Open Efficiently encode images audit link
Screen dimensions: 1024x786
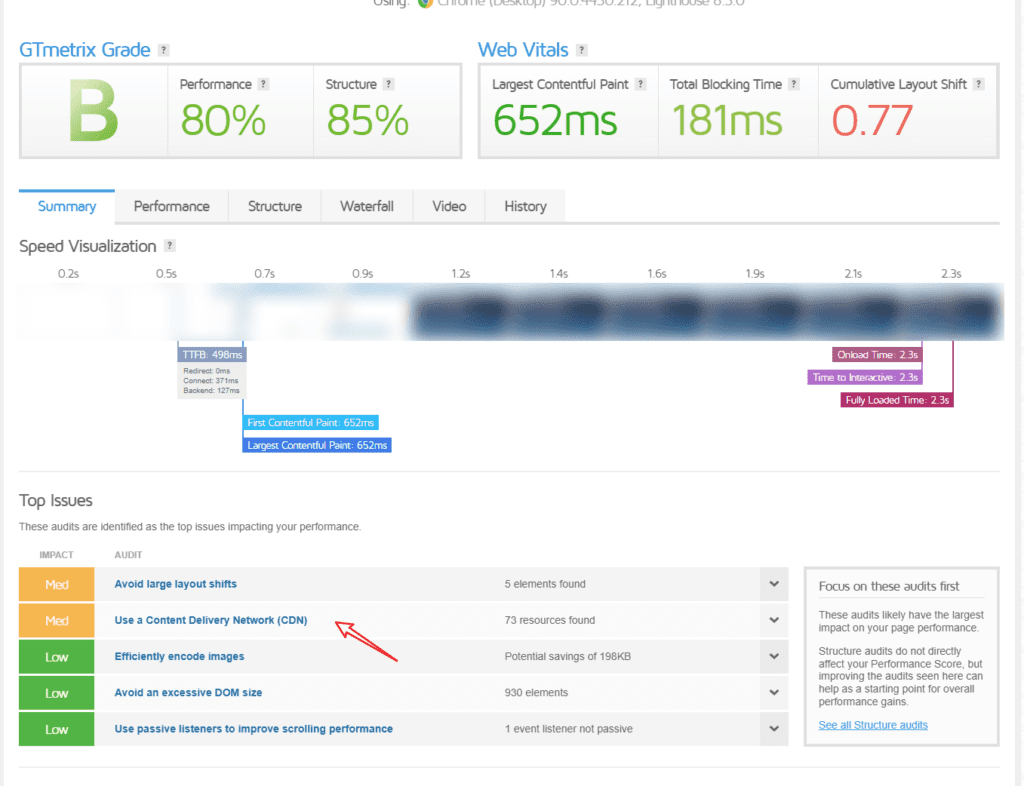point(180,656)
